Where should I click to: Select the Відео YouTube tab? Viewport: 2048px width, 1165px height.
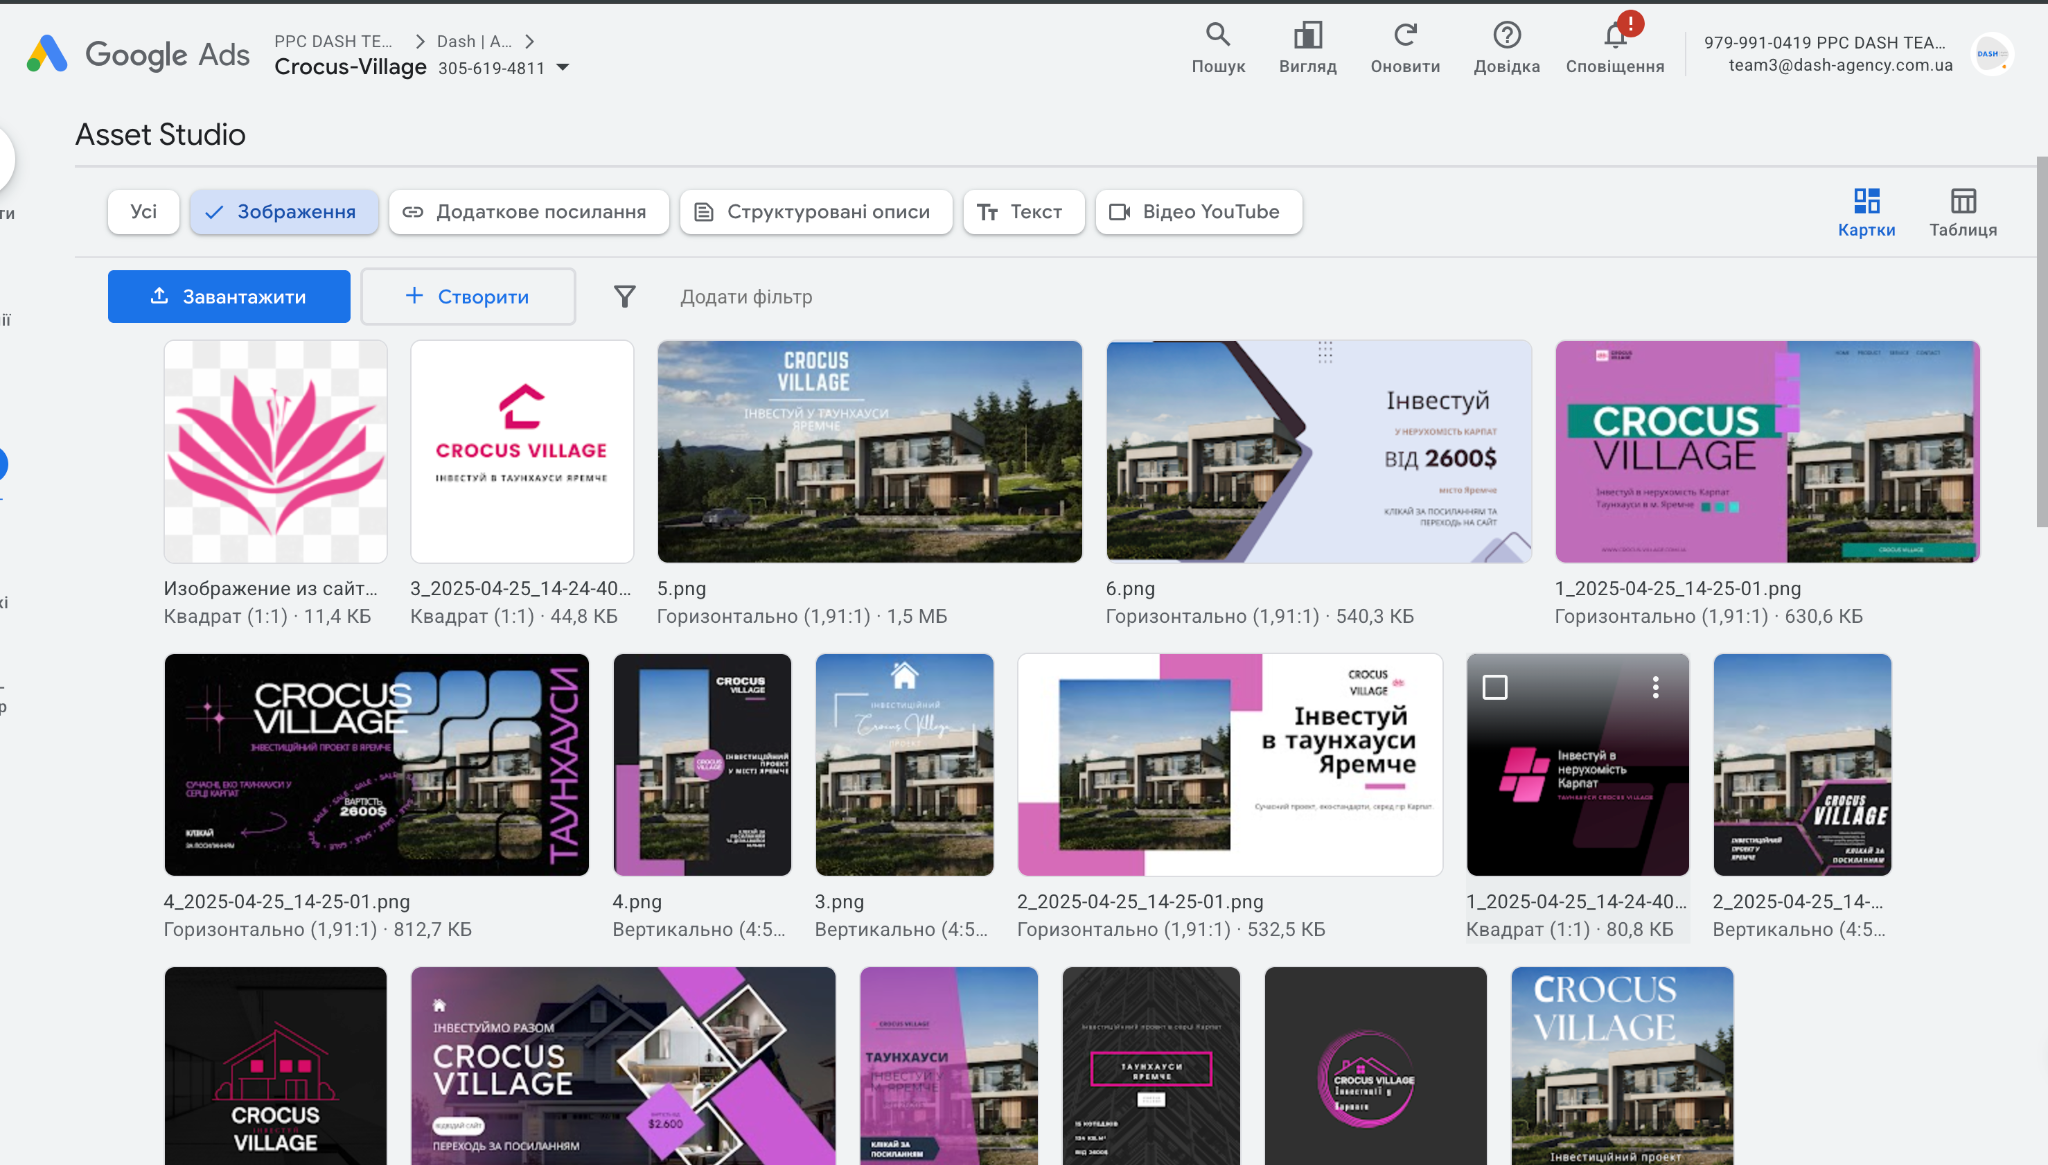coord(1198,212)
